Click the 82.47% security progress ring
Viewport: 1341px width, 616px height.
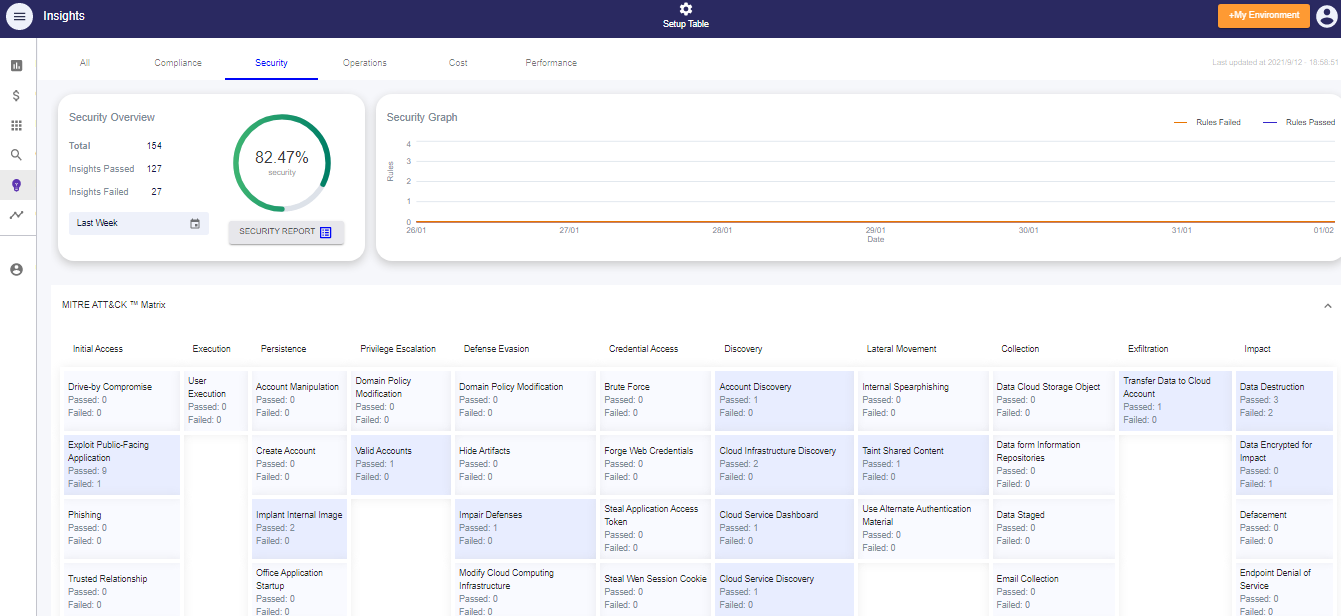pos(282,163)
